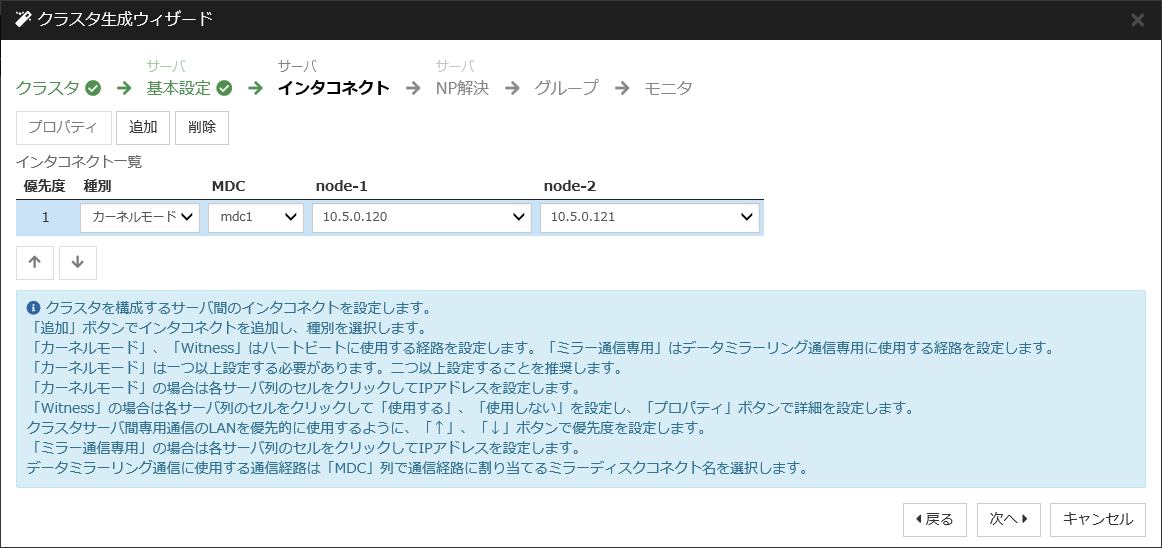Open the node-1 IP address dropdown
Screen dimensions: 1162x548
click(421, 217)
